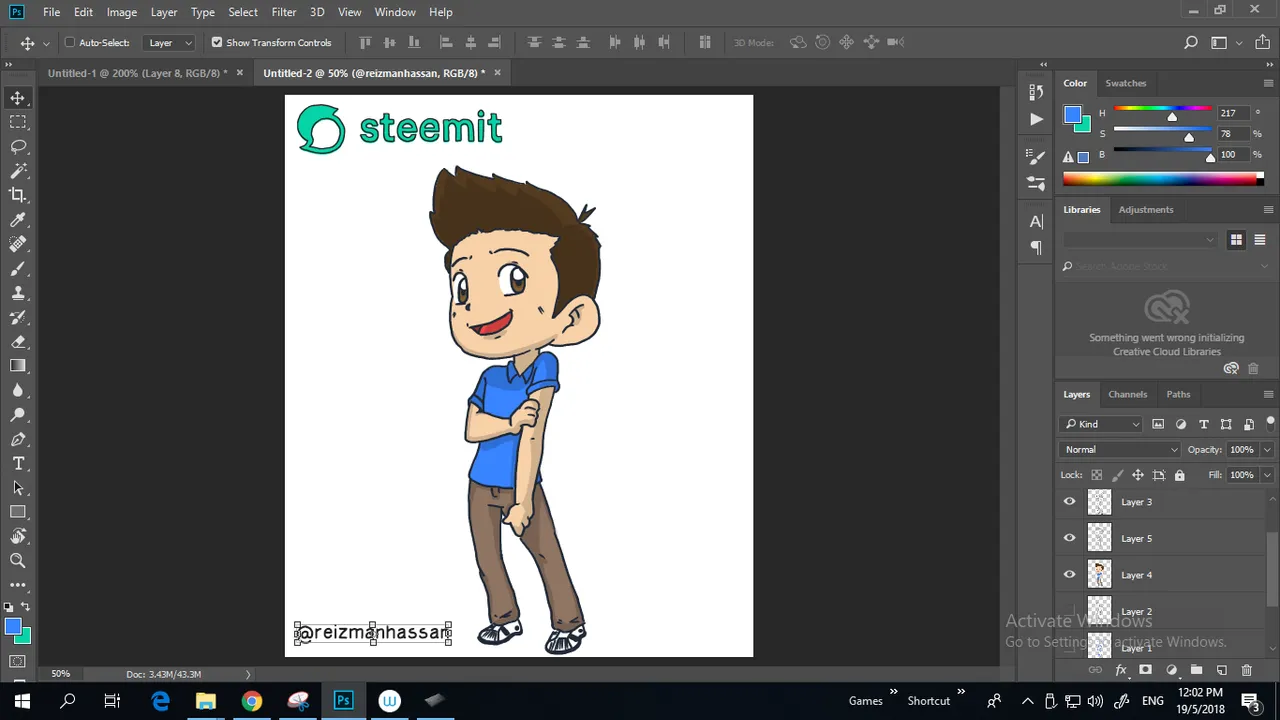
Task: Switch to the Adjustments tab
Action: (x=1146, y=209)
